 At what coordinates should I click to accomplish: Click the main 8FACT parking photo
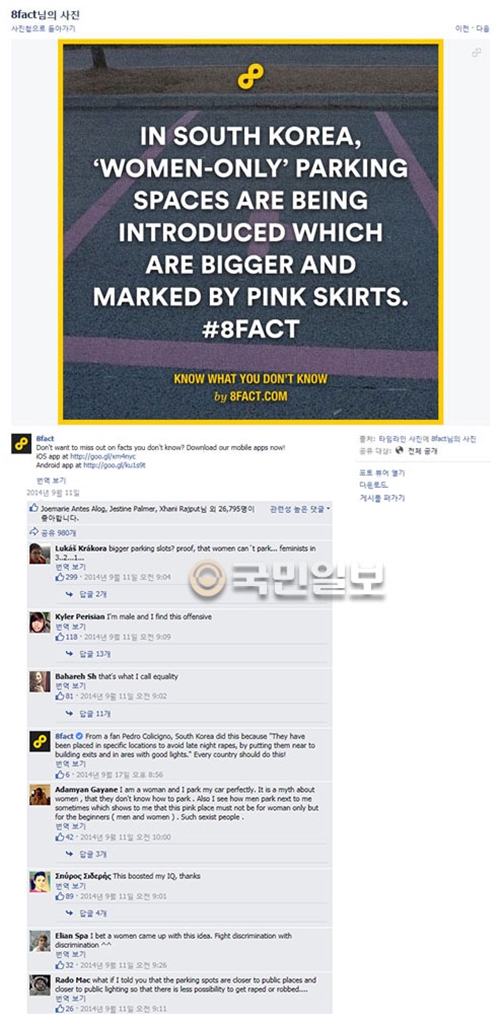click(x=250, y=231)
